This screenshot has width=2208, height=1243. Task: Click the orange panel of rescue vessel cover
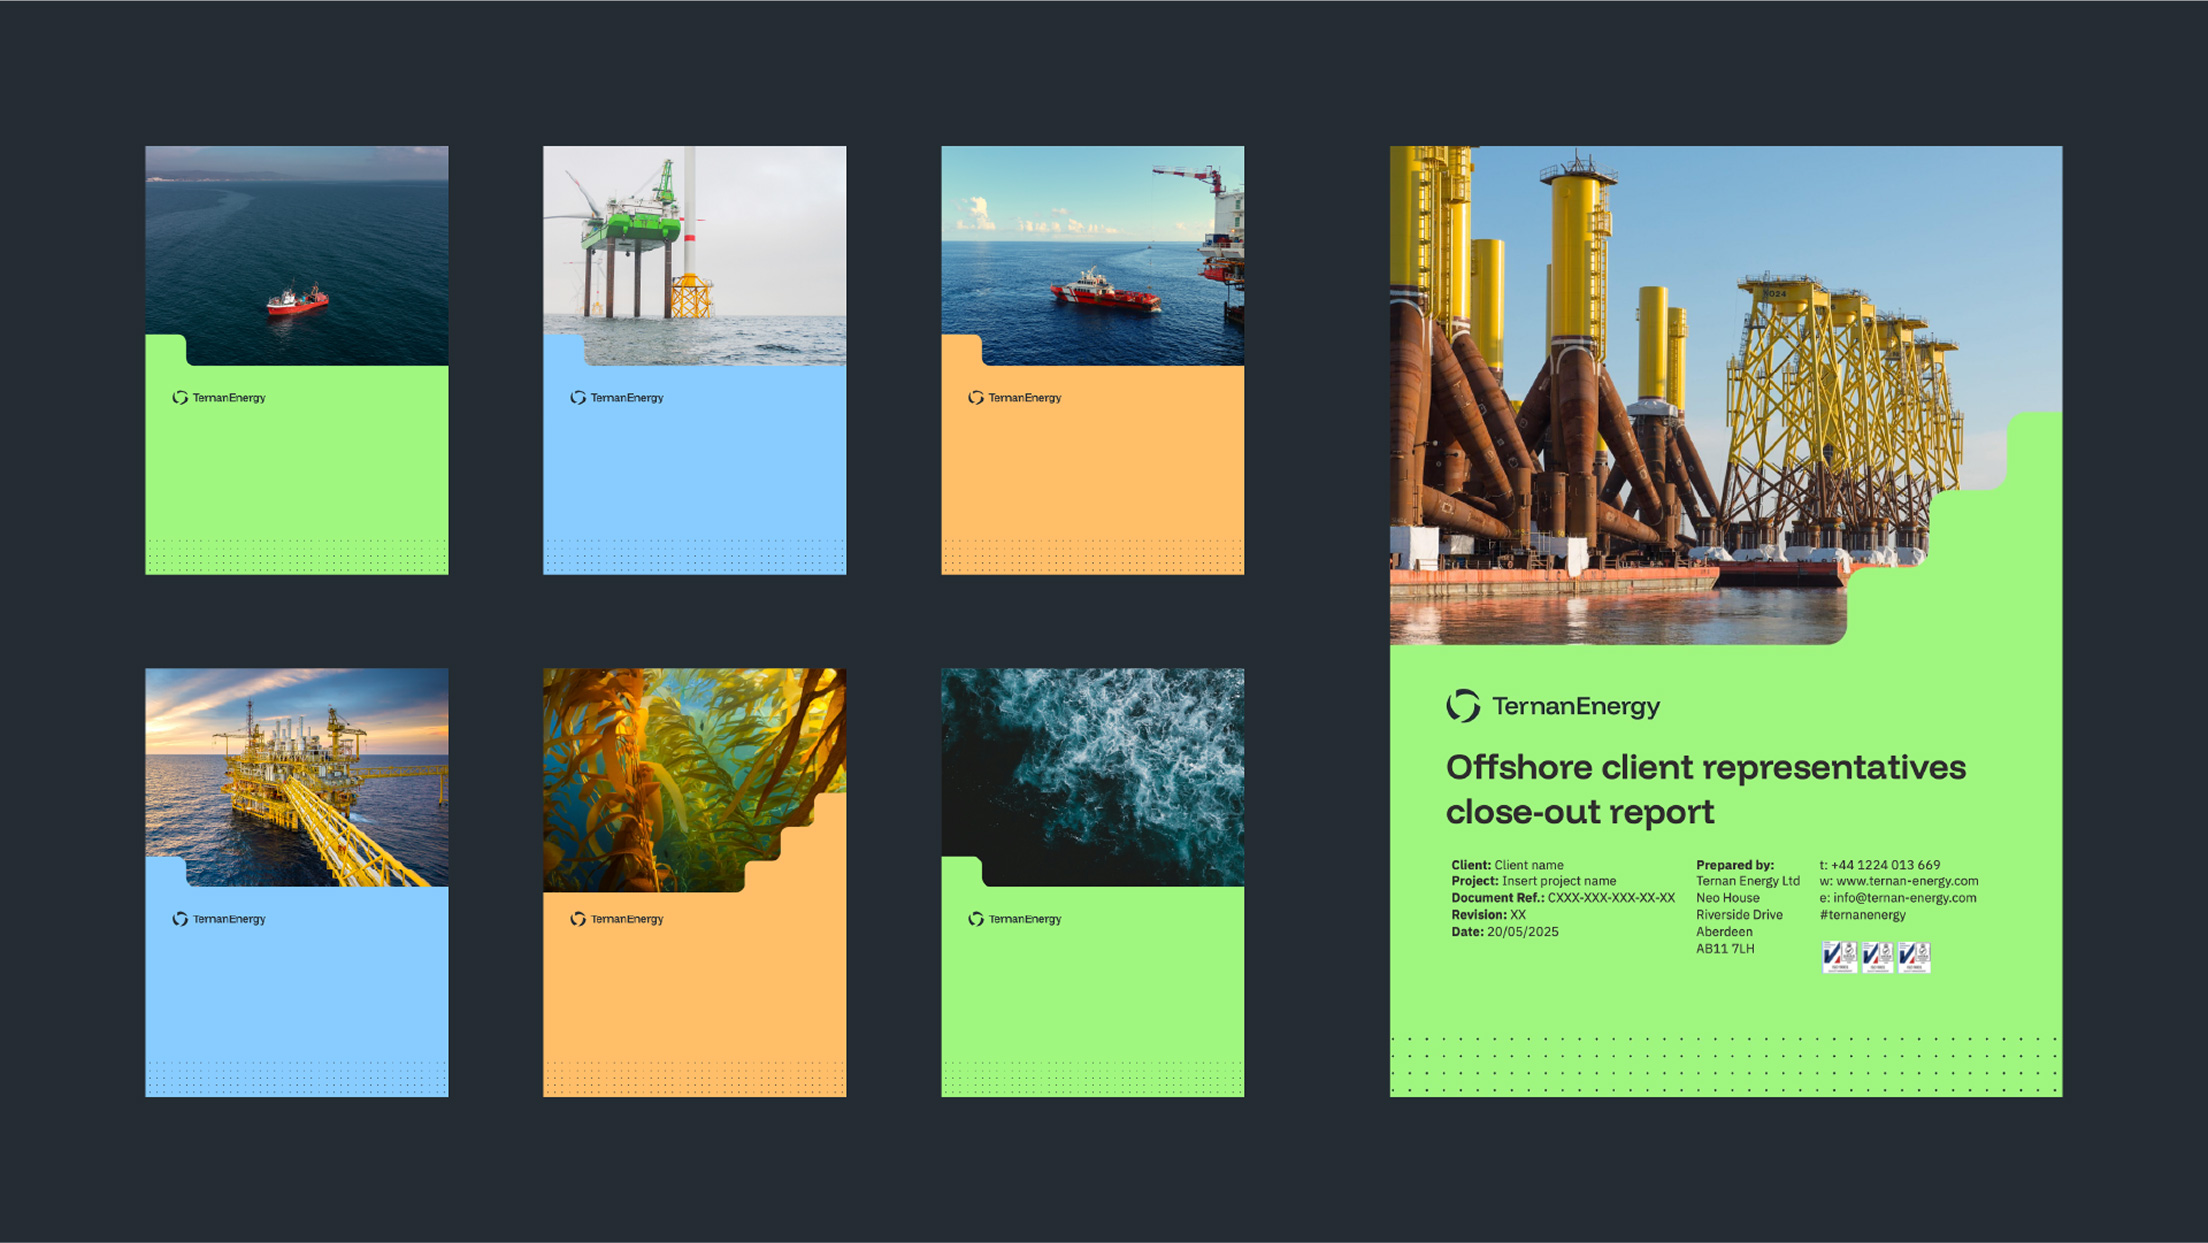click(x=1092, y=470)
